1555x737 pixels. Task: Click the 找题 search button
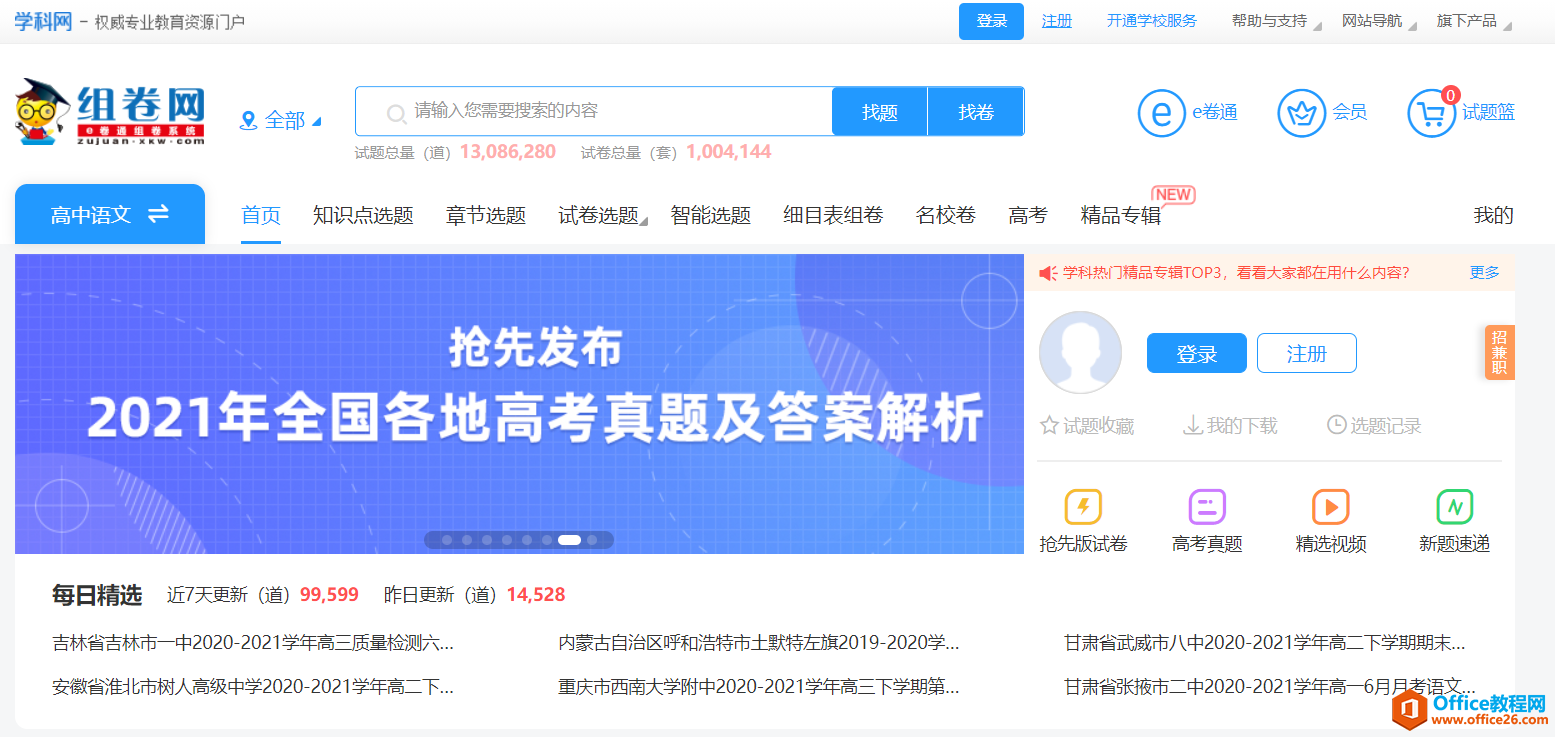coord(880,111)
